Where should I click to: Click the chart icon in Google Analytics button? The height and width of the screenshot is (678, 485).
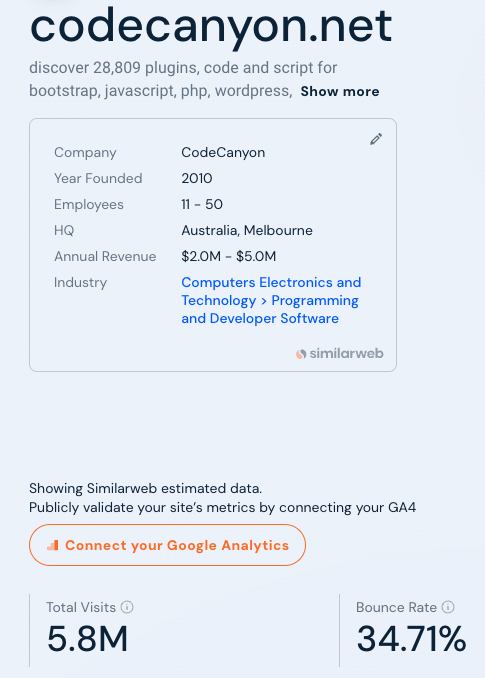[x=53, y=545]
